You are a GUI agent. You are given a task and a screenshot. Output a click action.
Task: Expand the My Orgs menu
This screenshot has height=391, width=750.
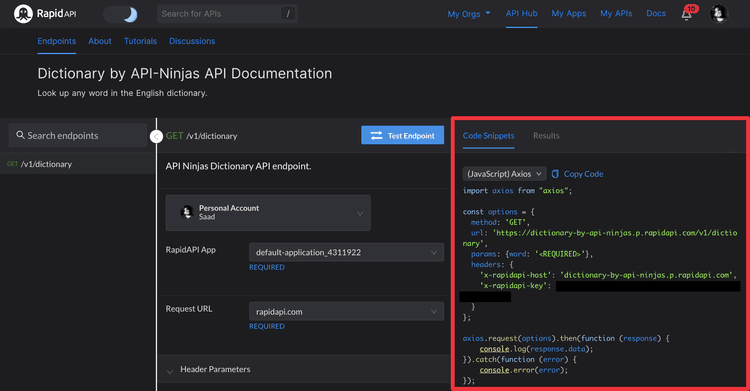(x=469, y=14)
